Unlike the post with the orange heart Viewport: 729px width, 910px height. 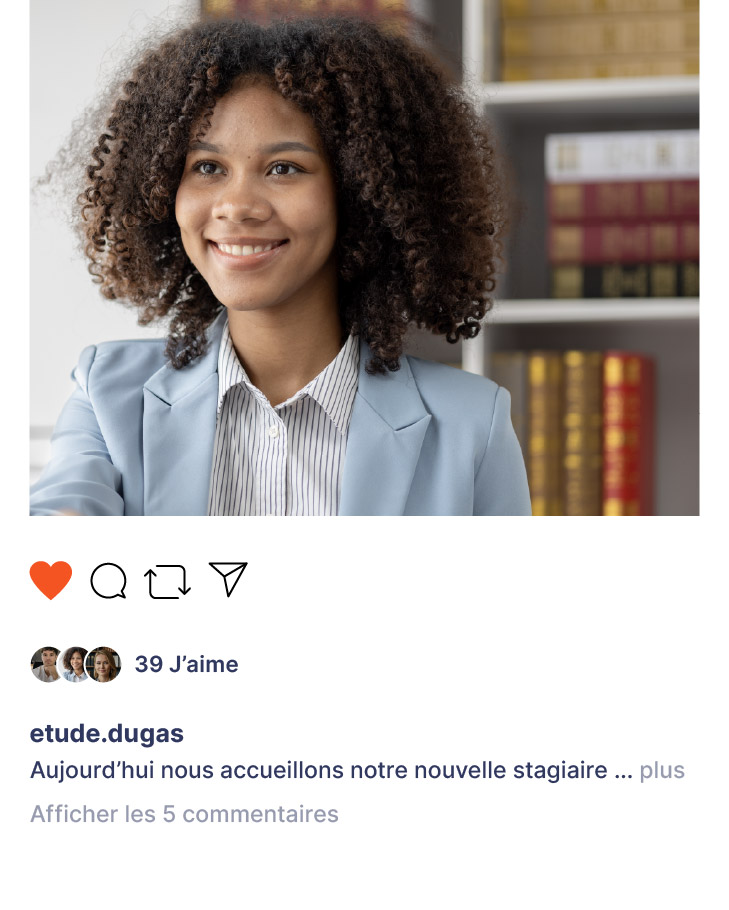(51, 580)
